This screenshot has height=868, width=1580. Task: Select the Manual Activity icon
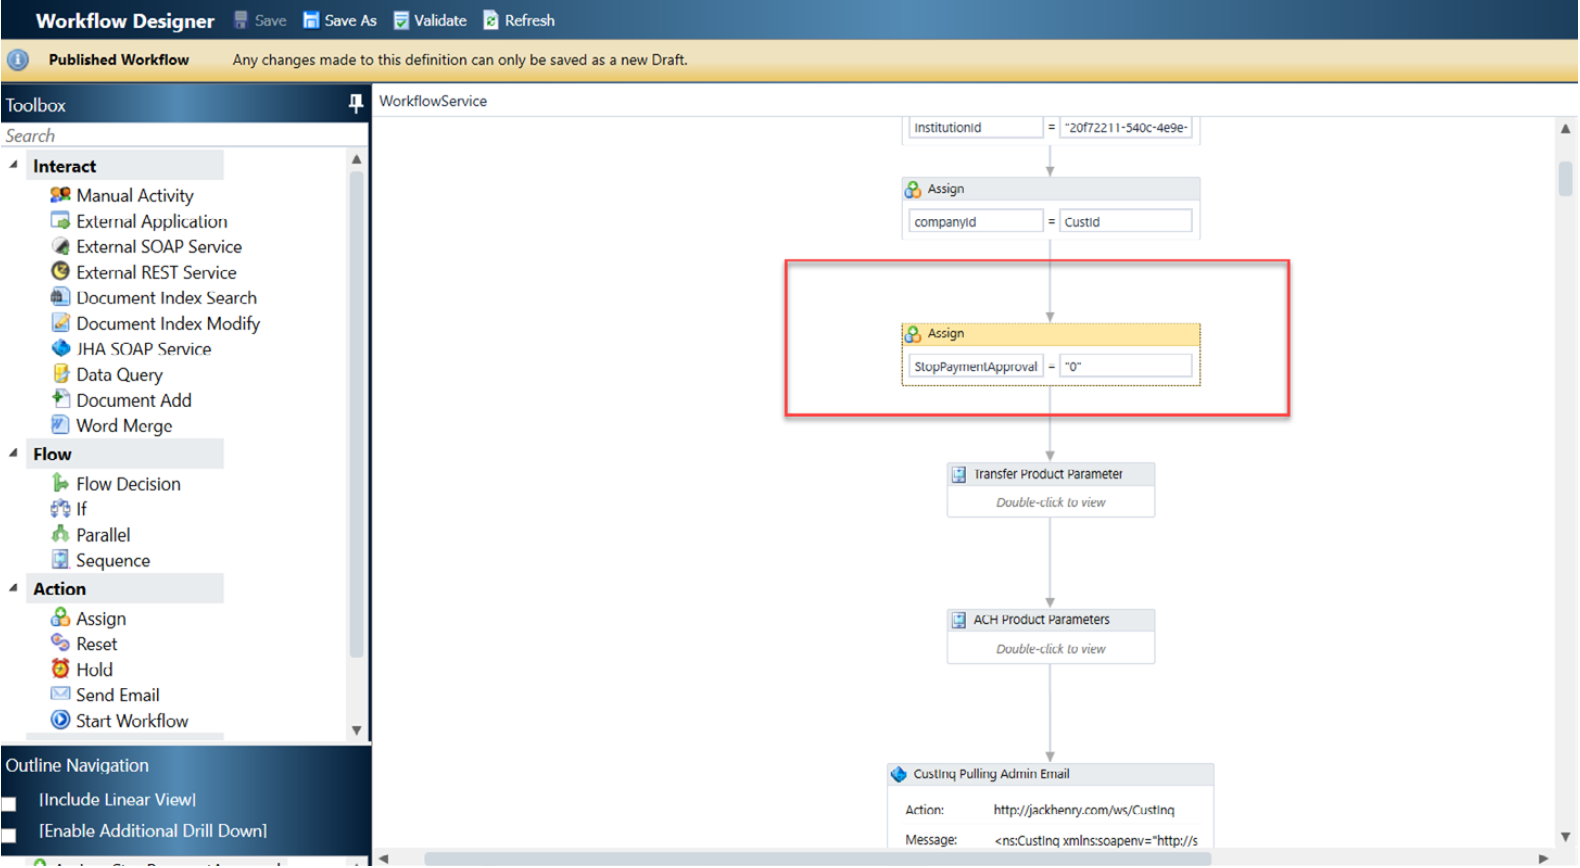coord(60,195)
